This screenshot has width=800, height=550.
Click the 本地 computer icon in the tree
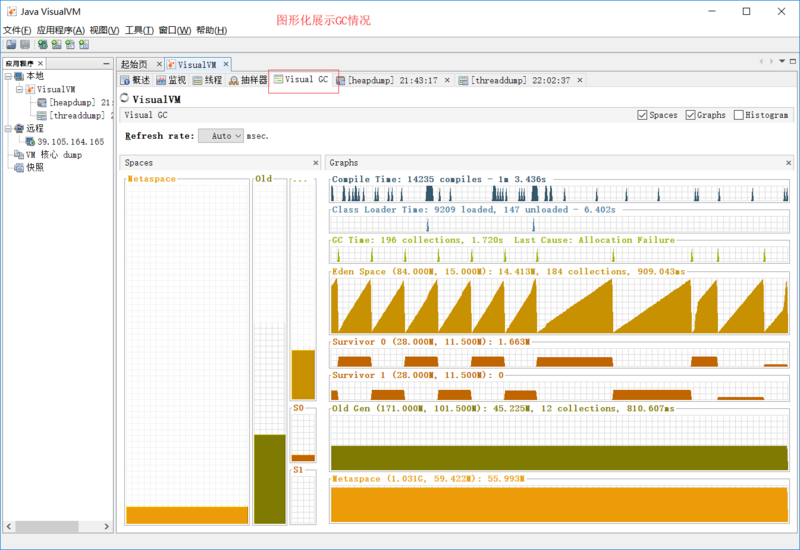pos(19,77)
